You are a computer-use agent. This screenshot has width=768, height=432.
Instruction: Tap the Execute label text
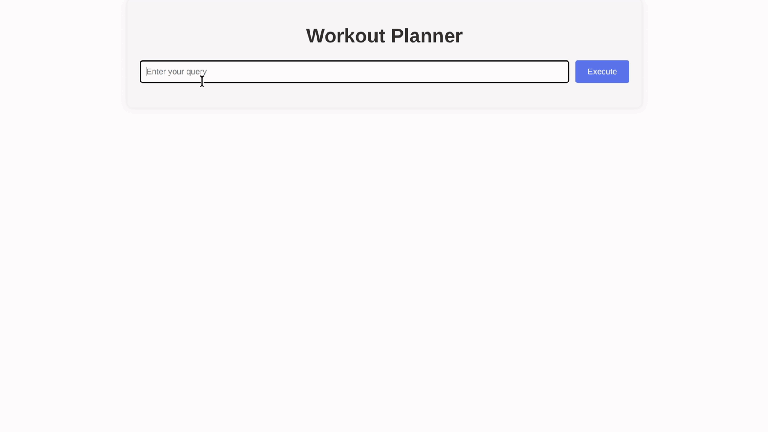[x=602, y=72]
